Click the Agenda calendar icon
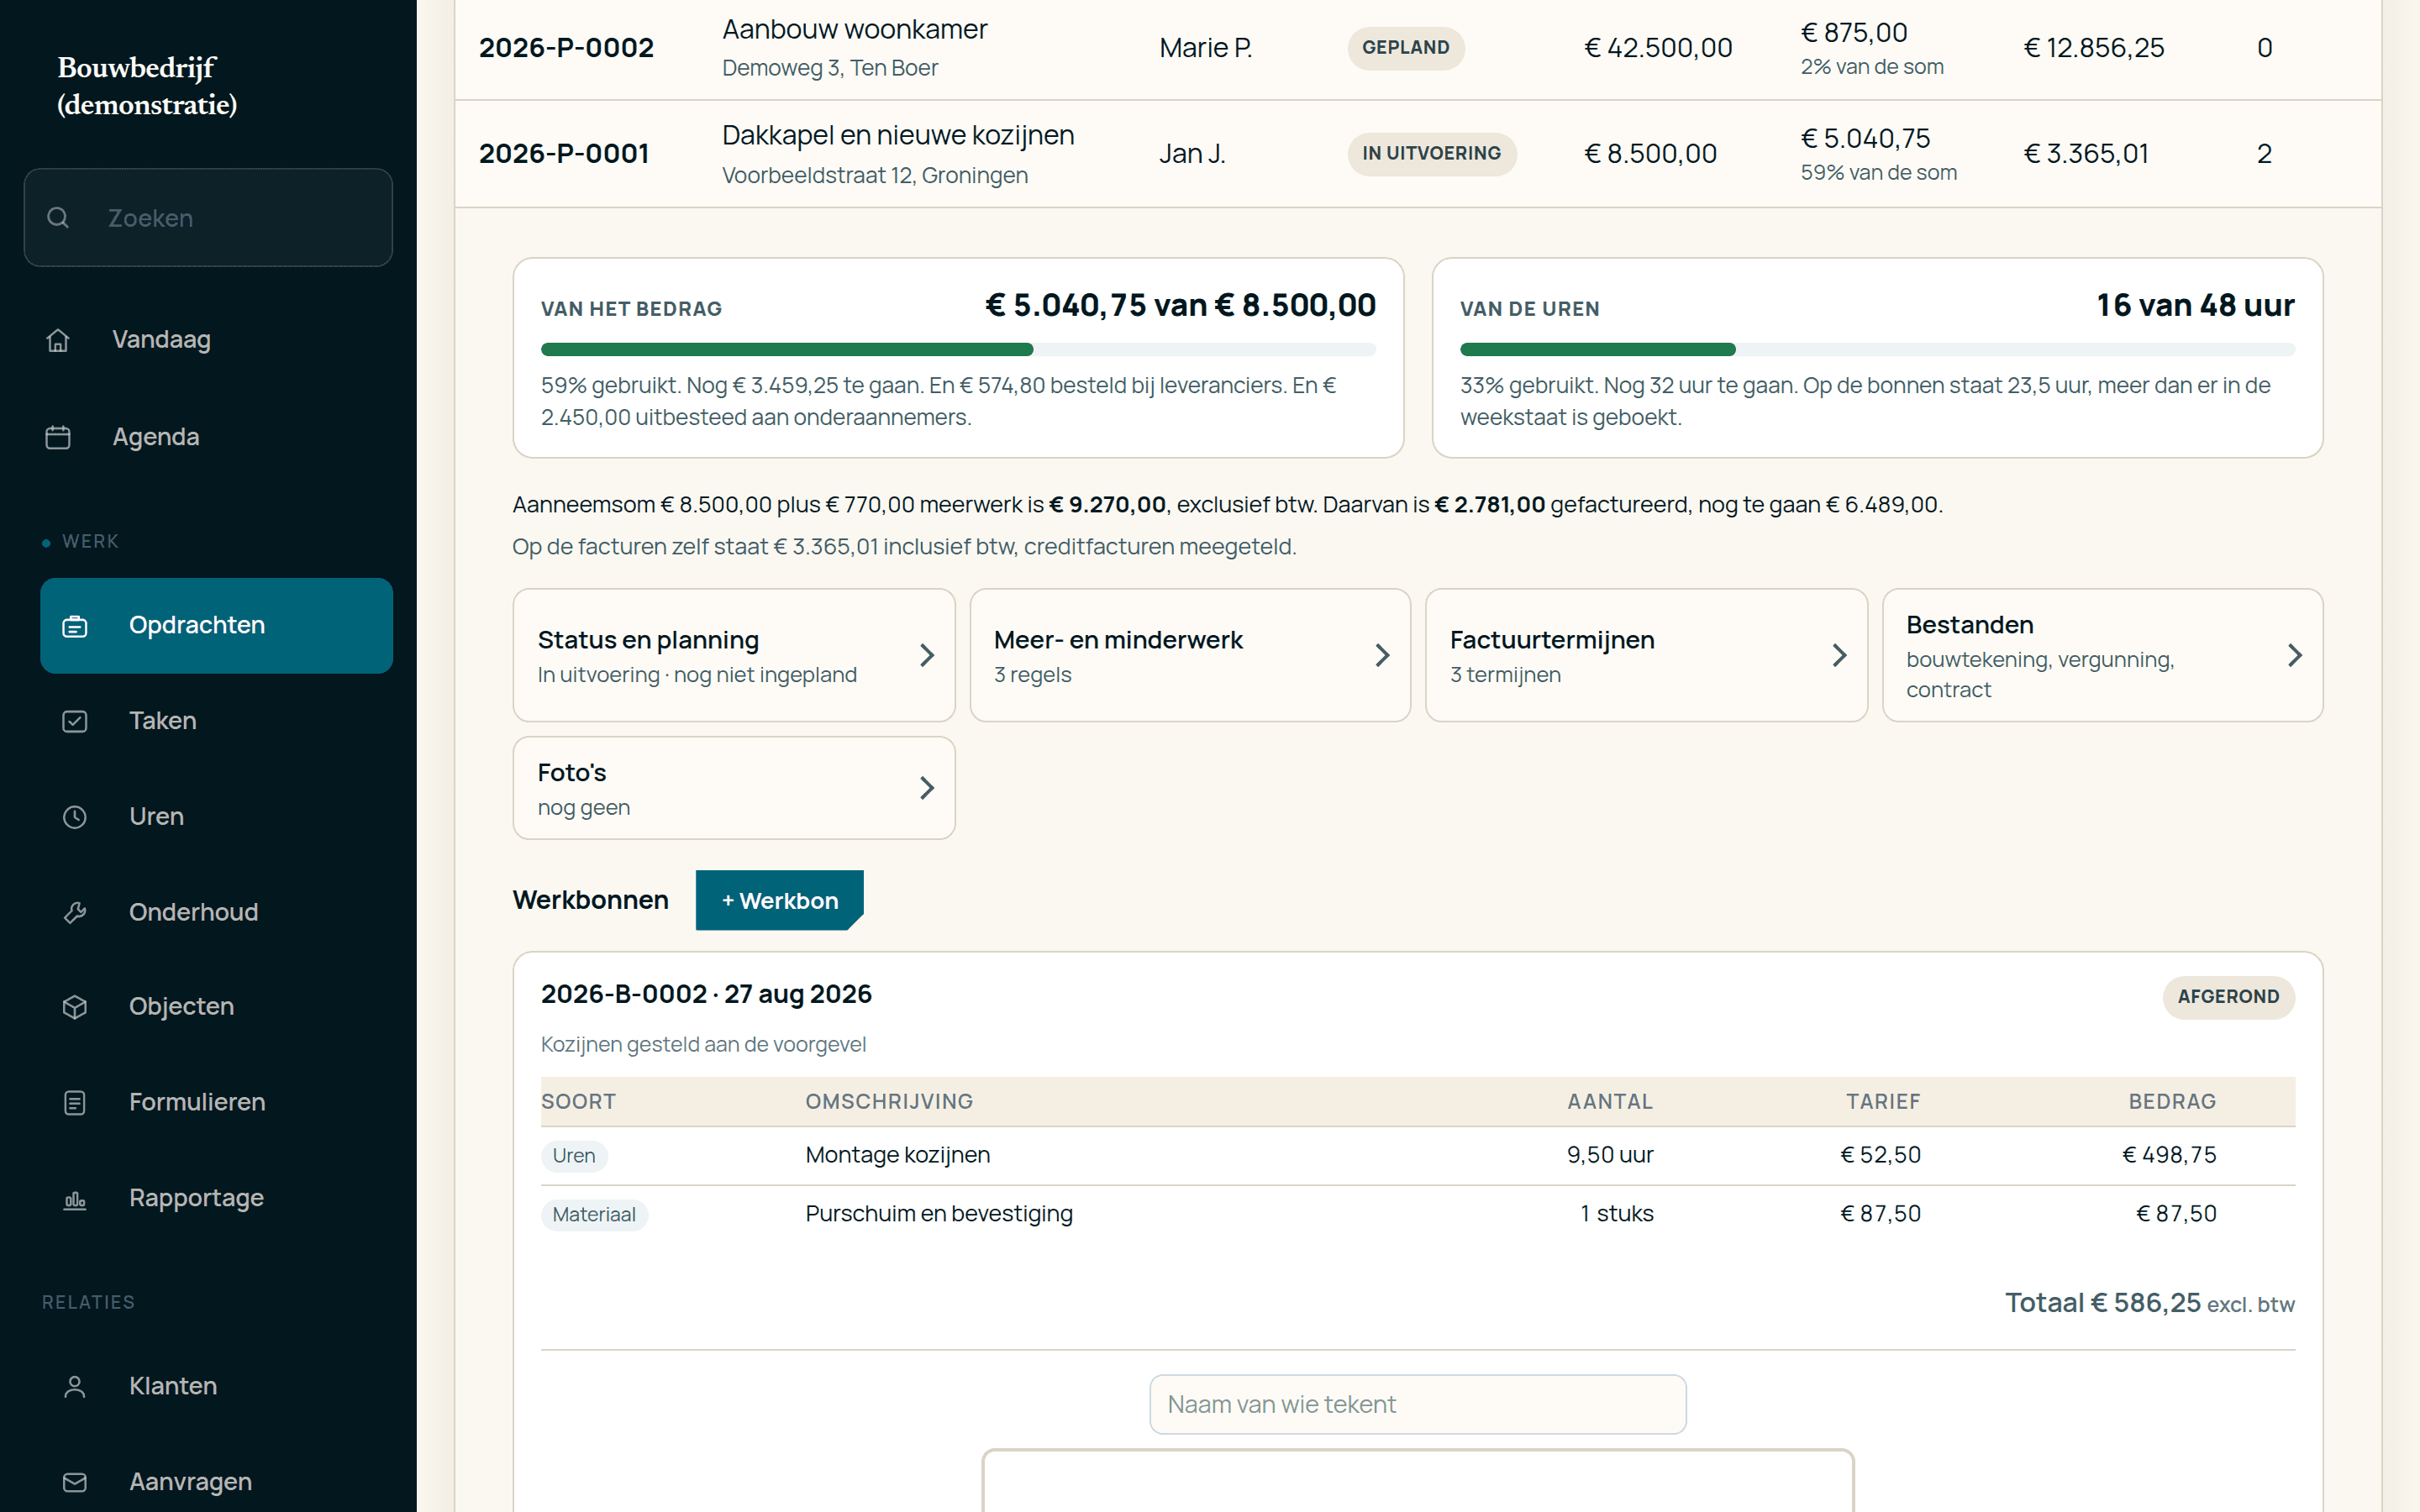Image resolution: width=2420 pixels, height=1512 pixels. [58, 437]
